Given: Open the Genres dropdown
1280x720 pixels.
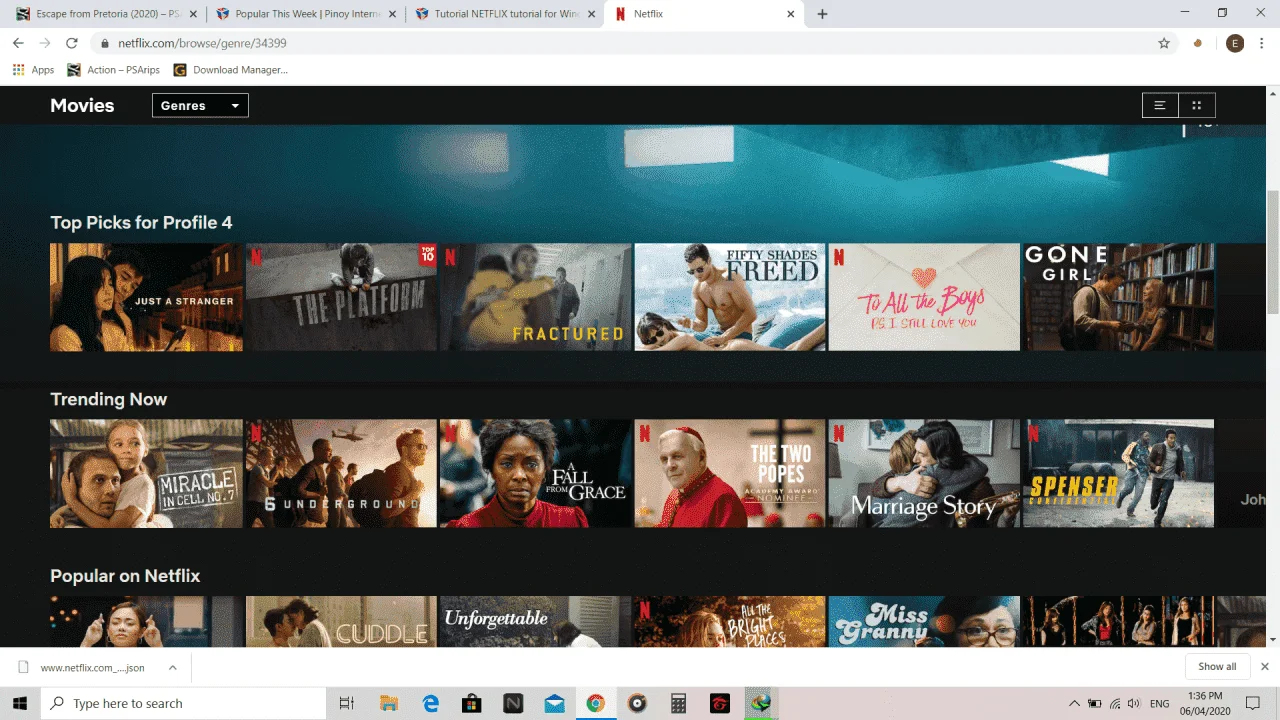Looking at the screenshot, I should click(x=200, y=105).
